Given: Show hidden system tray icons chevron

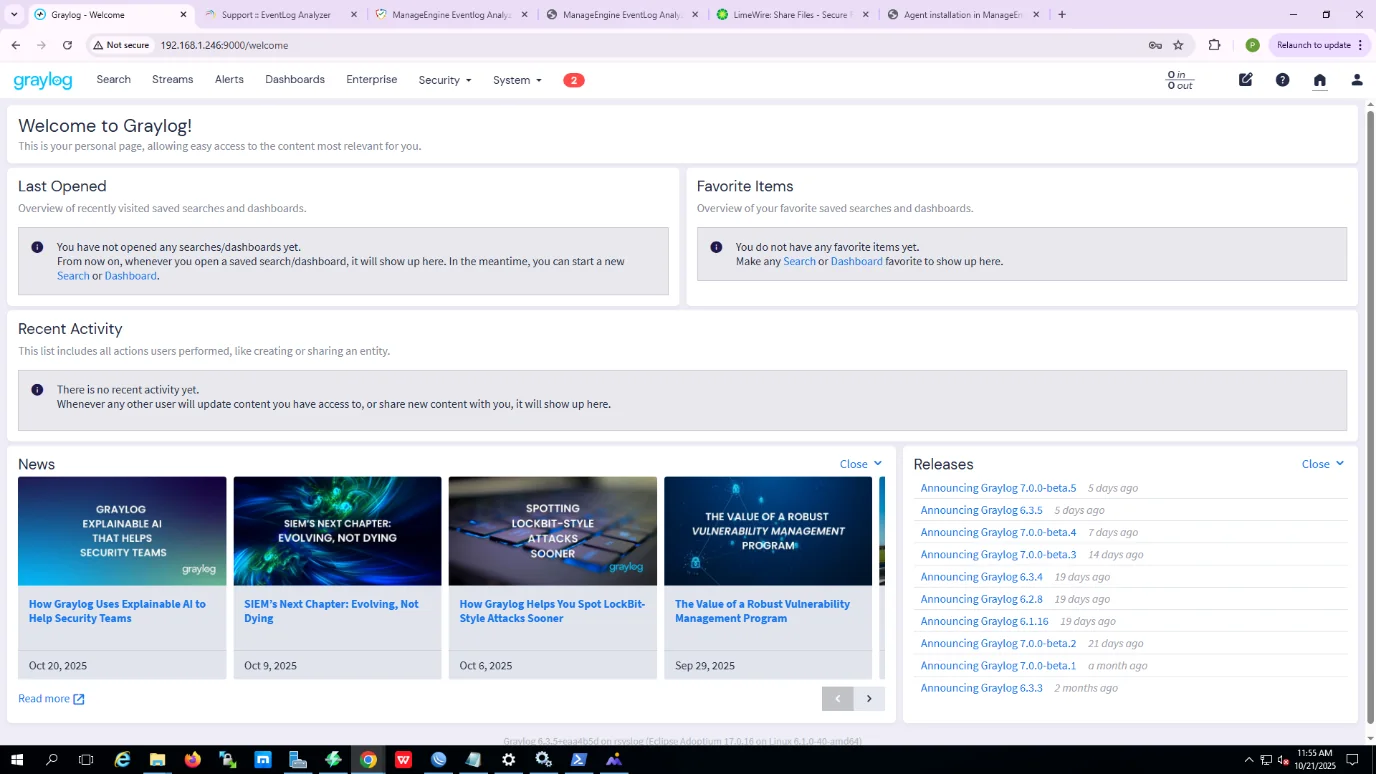Looking at the screenshot, I should click(1247, 760).
